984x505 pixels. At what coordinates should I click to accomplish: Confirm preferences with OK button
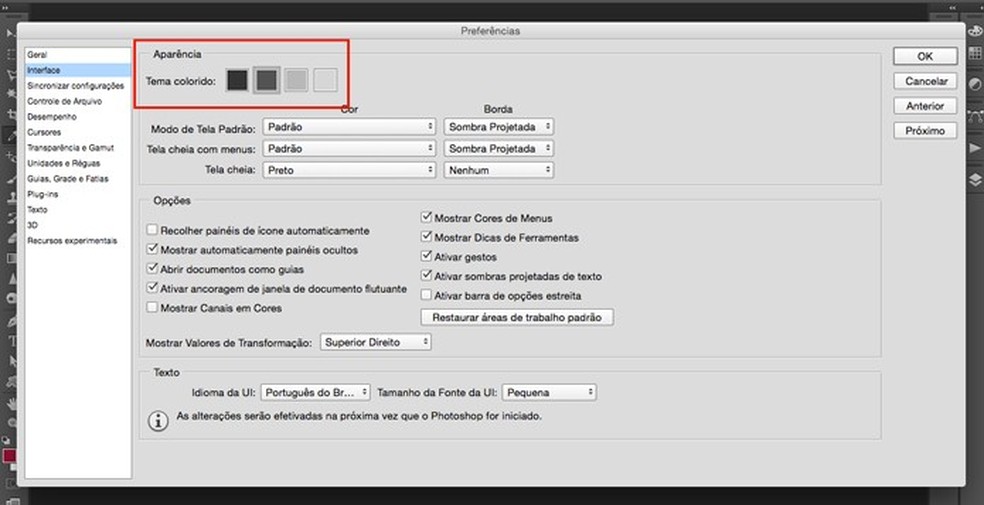click(x=926, y=56)
